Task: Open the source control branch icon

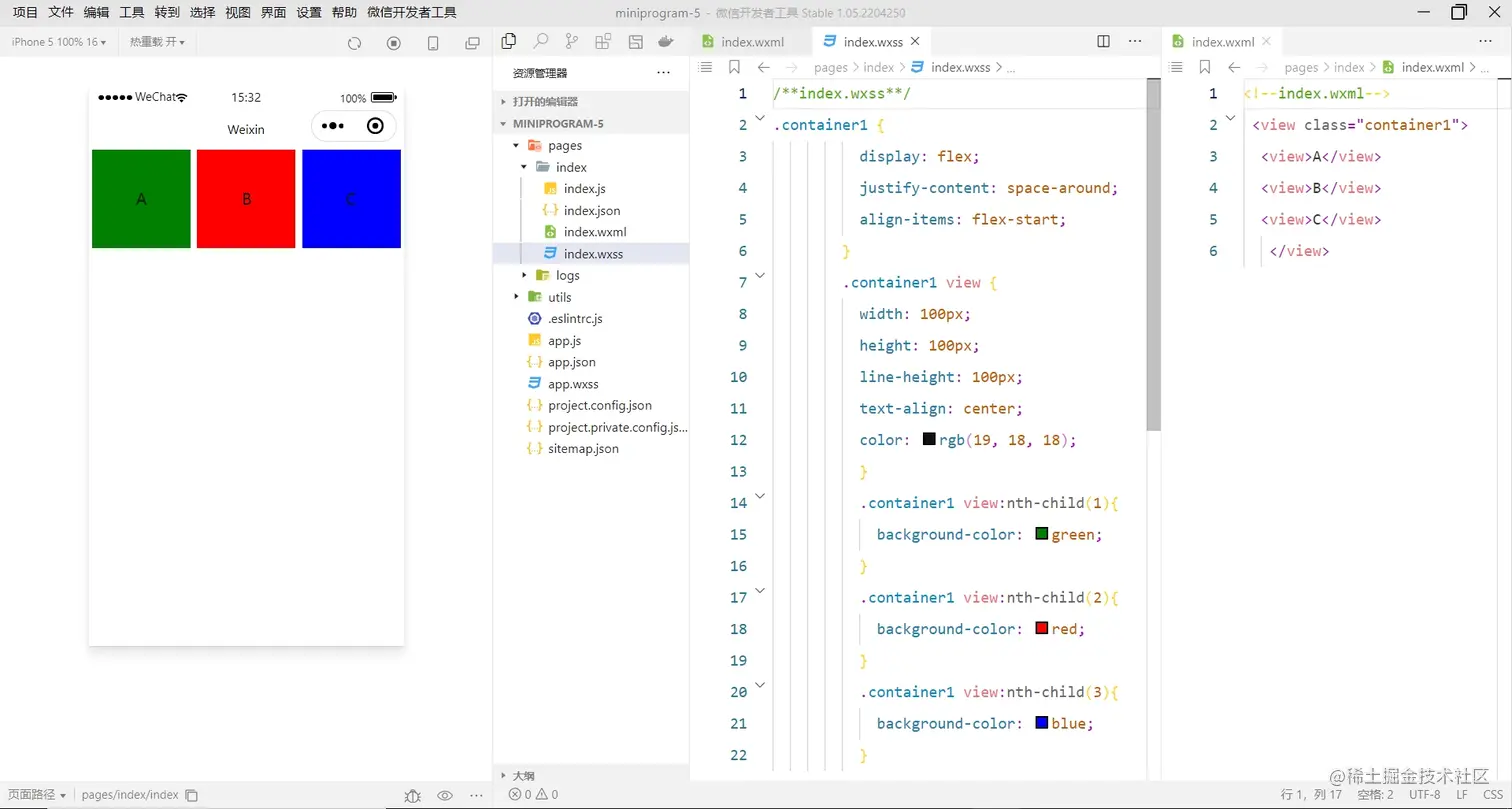Action: tap(571, 41)
